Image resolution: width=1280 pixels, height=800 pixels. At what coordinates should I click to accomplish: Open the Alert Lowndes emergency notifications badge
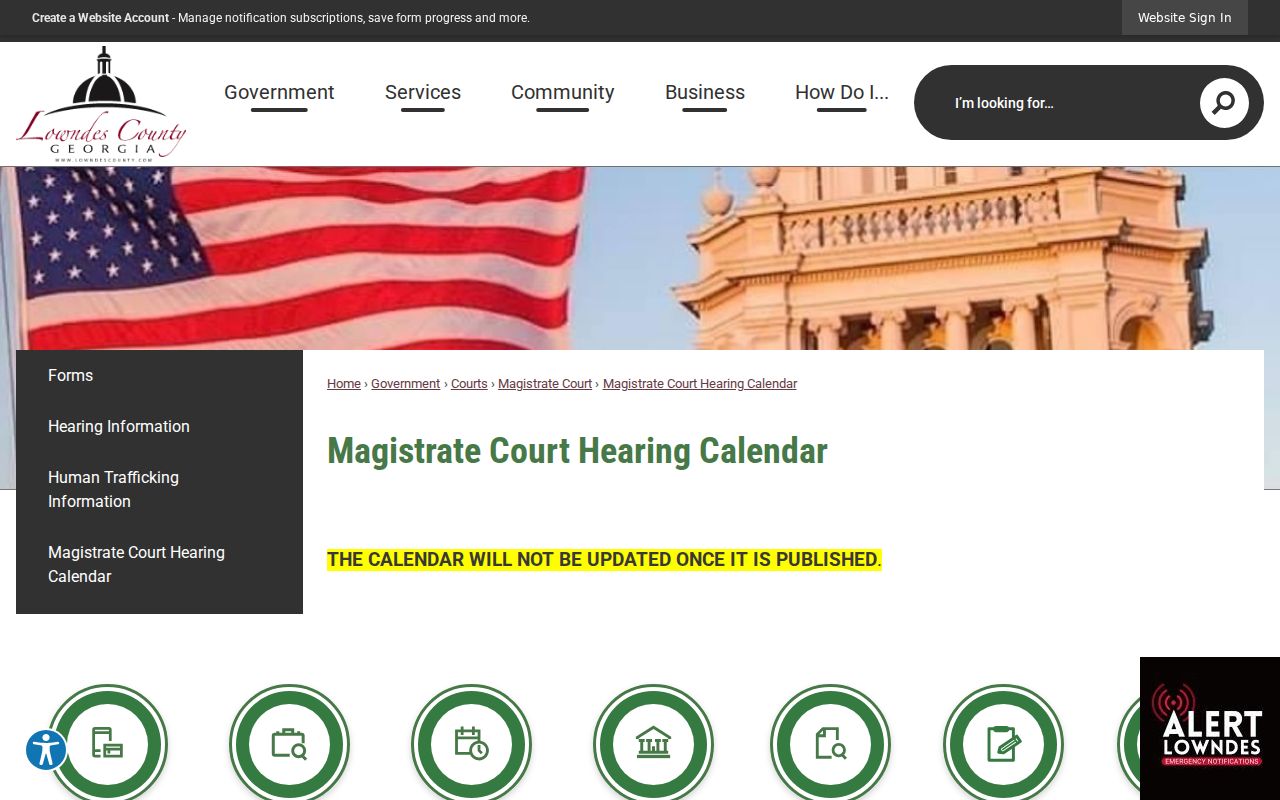pyautogui.click(x=1210, y=728)
